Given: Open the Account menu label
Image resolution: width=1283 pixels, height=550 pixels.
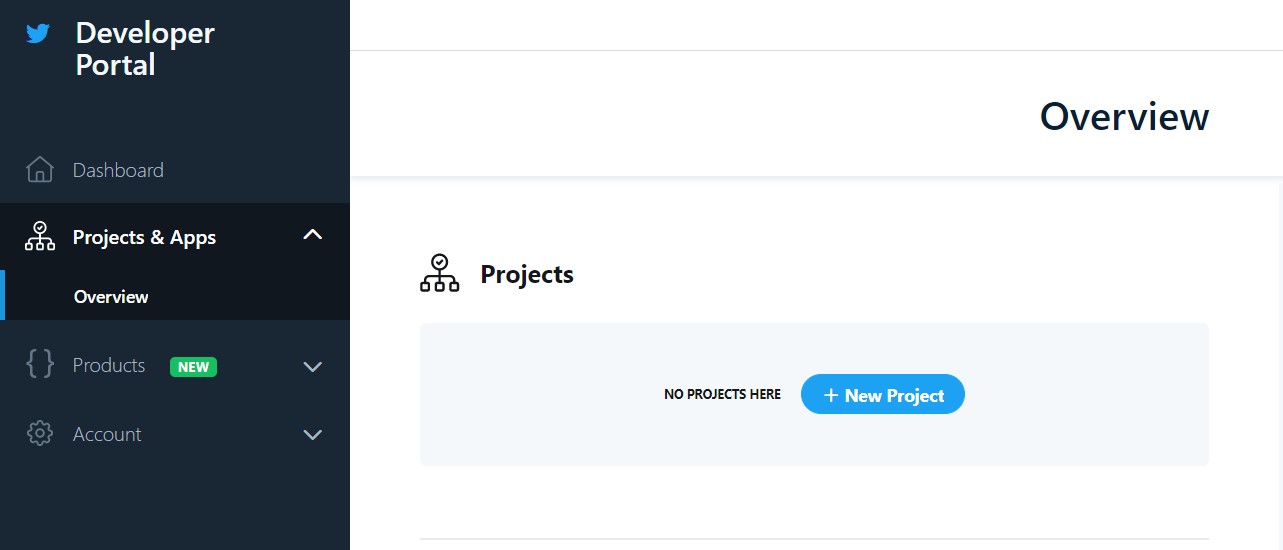Looking at the screenshot, I should [107, 434].
